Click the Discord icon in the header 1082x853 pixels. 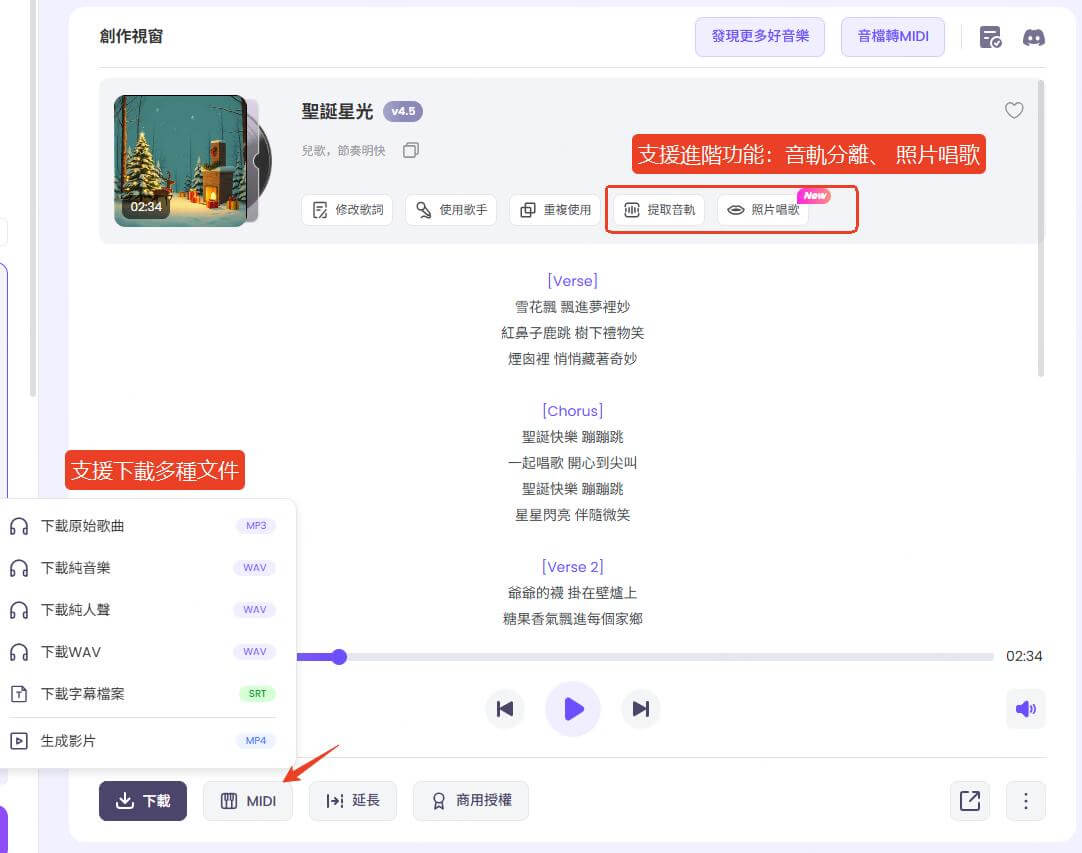point(1033,38)
